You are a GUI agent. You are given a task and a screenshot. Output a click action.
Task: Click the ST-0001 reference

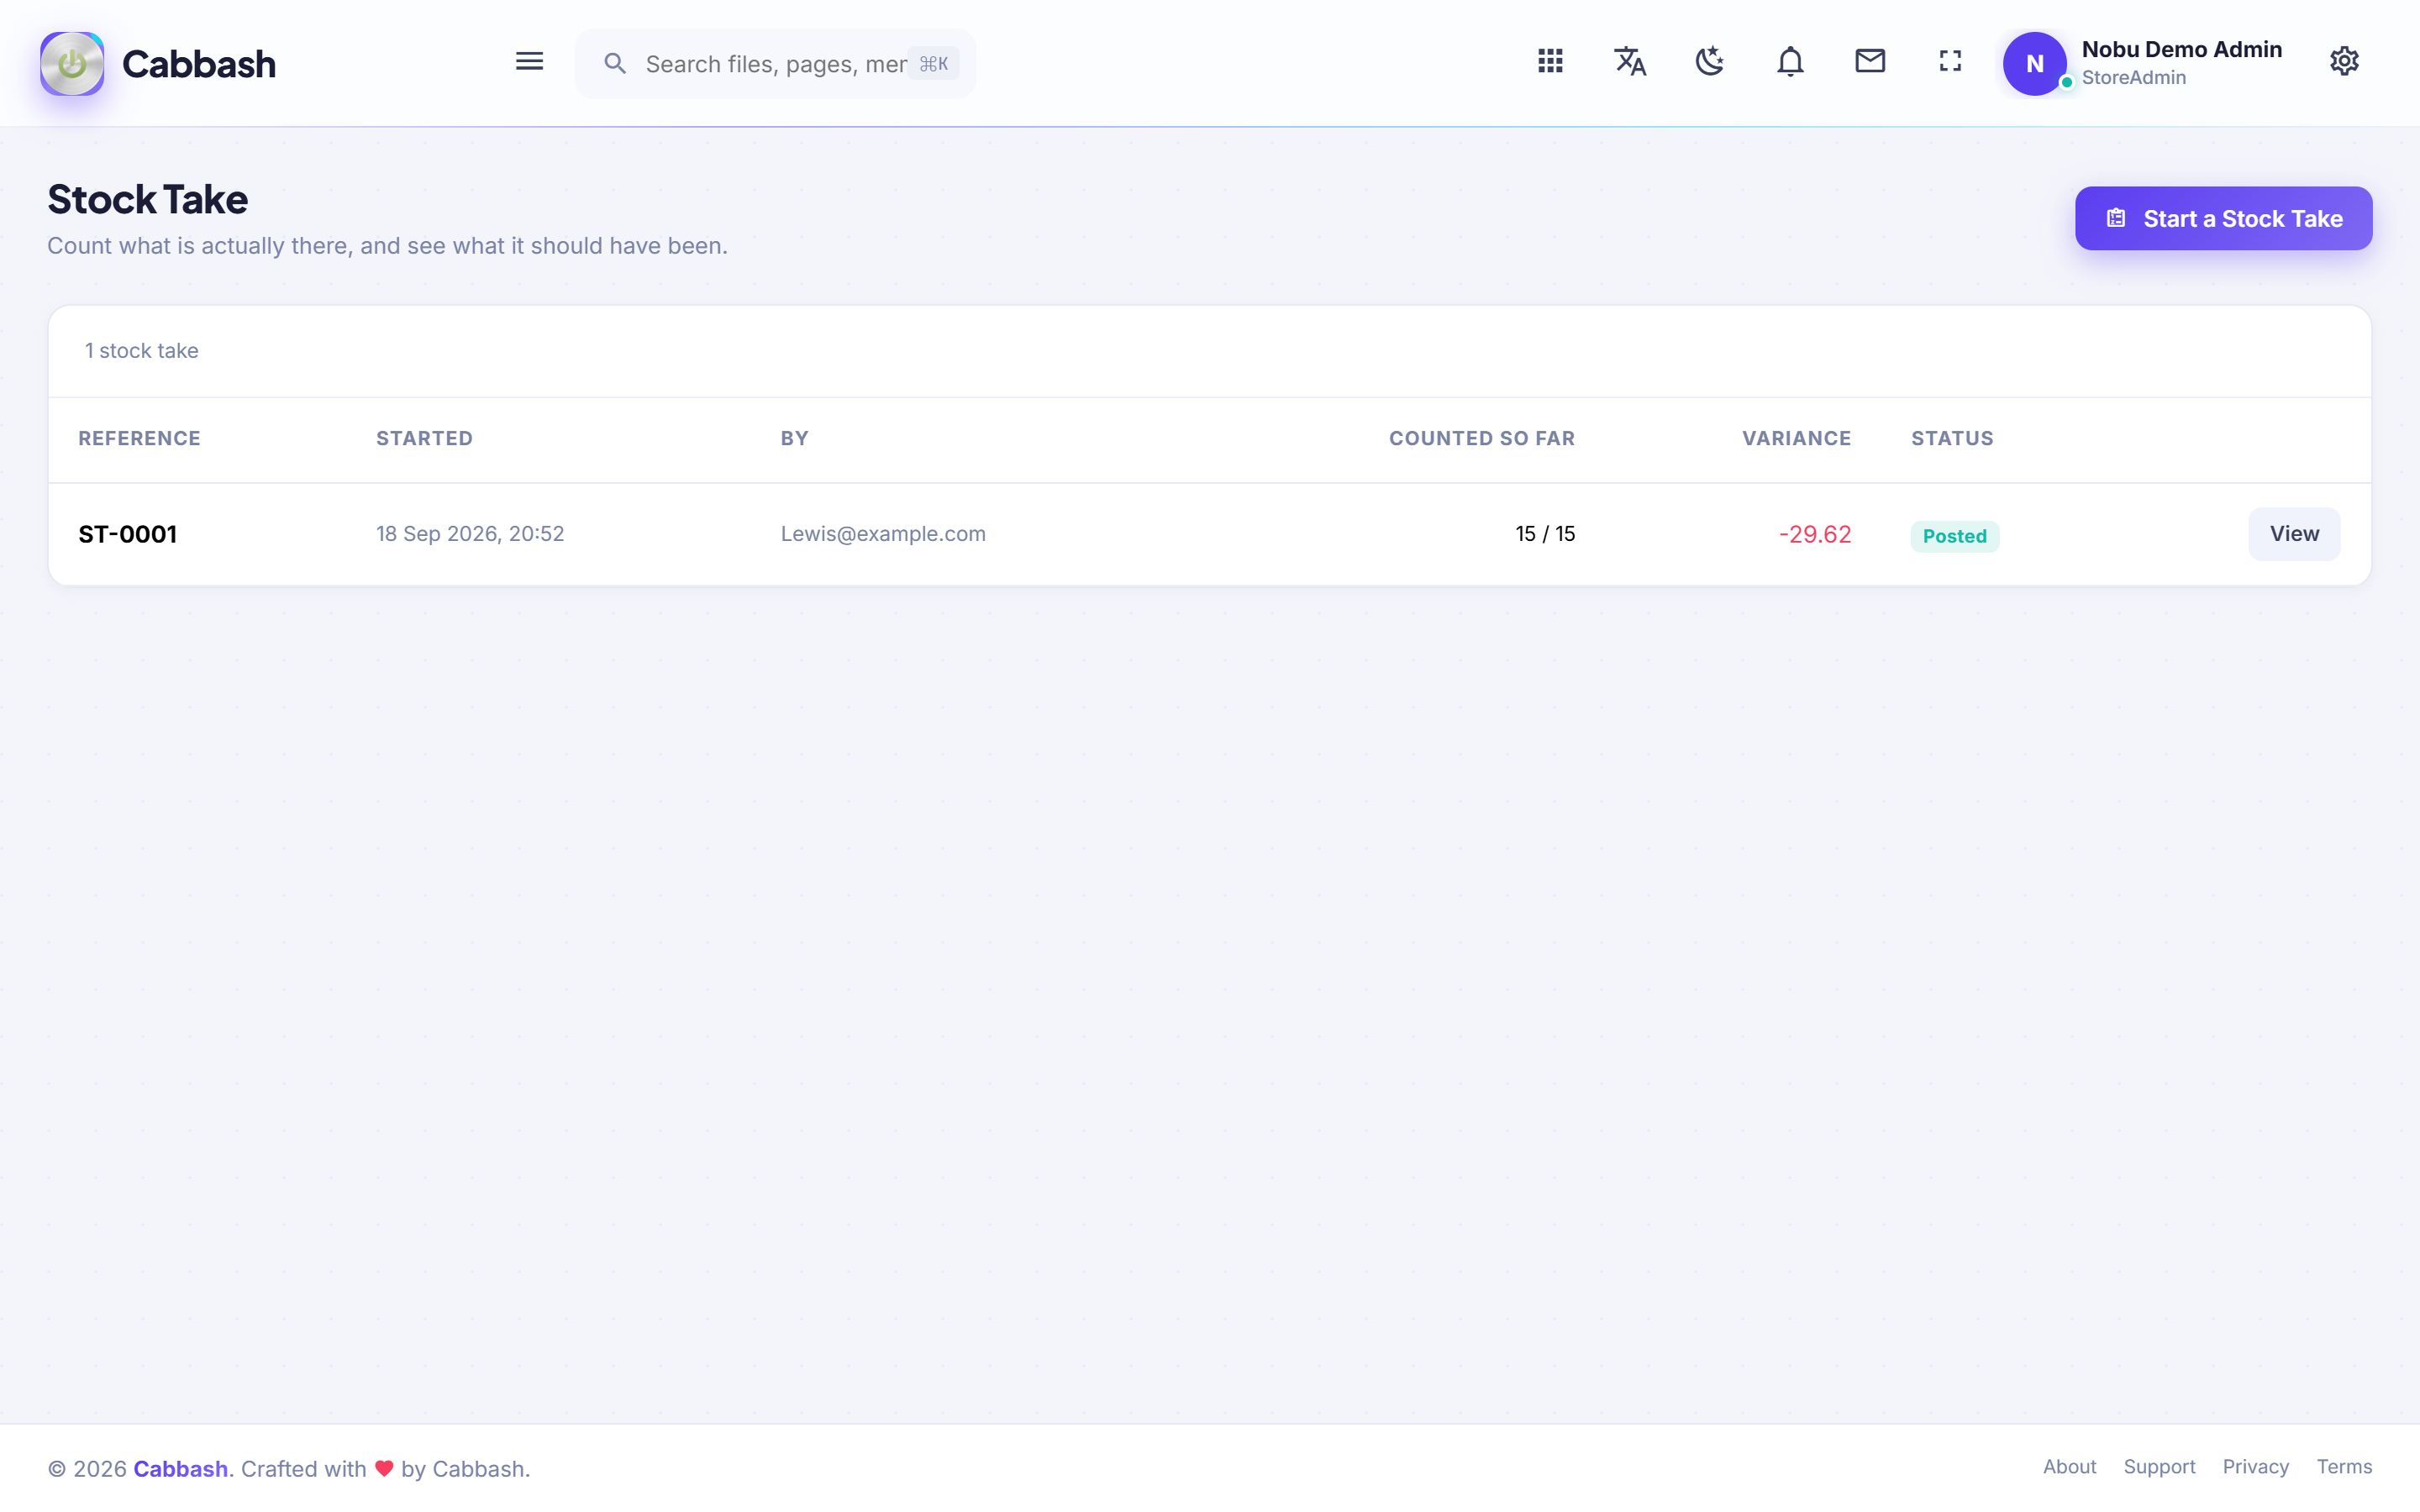(127, 535)
